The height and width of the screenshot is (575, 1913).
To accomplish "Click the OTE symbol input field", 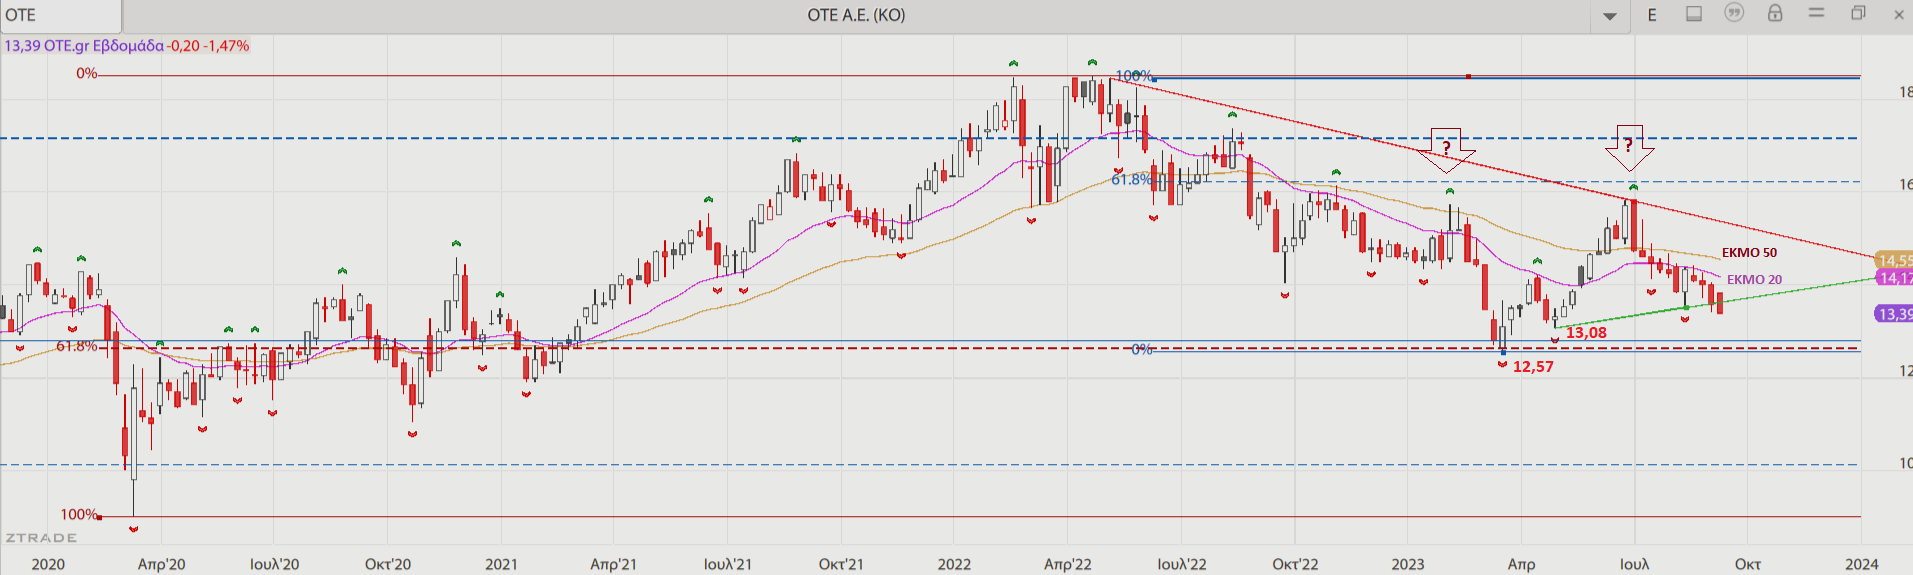I will pyautogui.click(x=61, y=15).
